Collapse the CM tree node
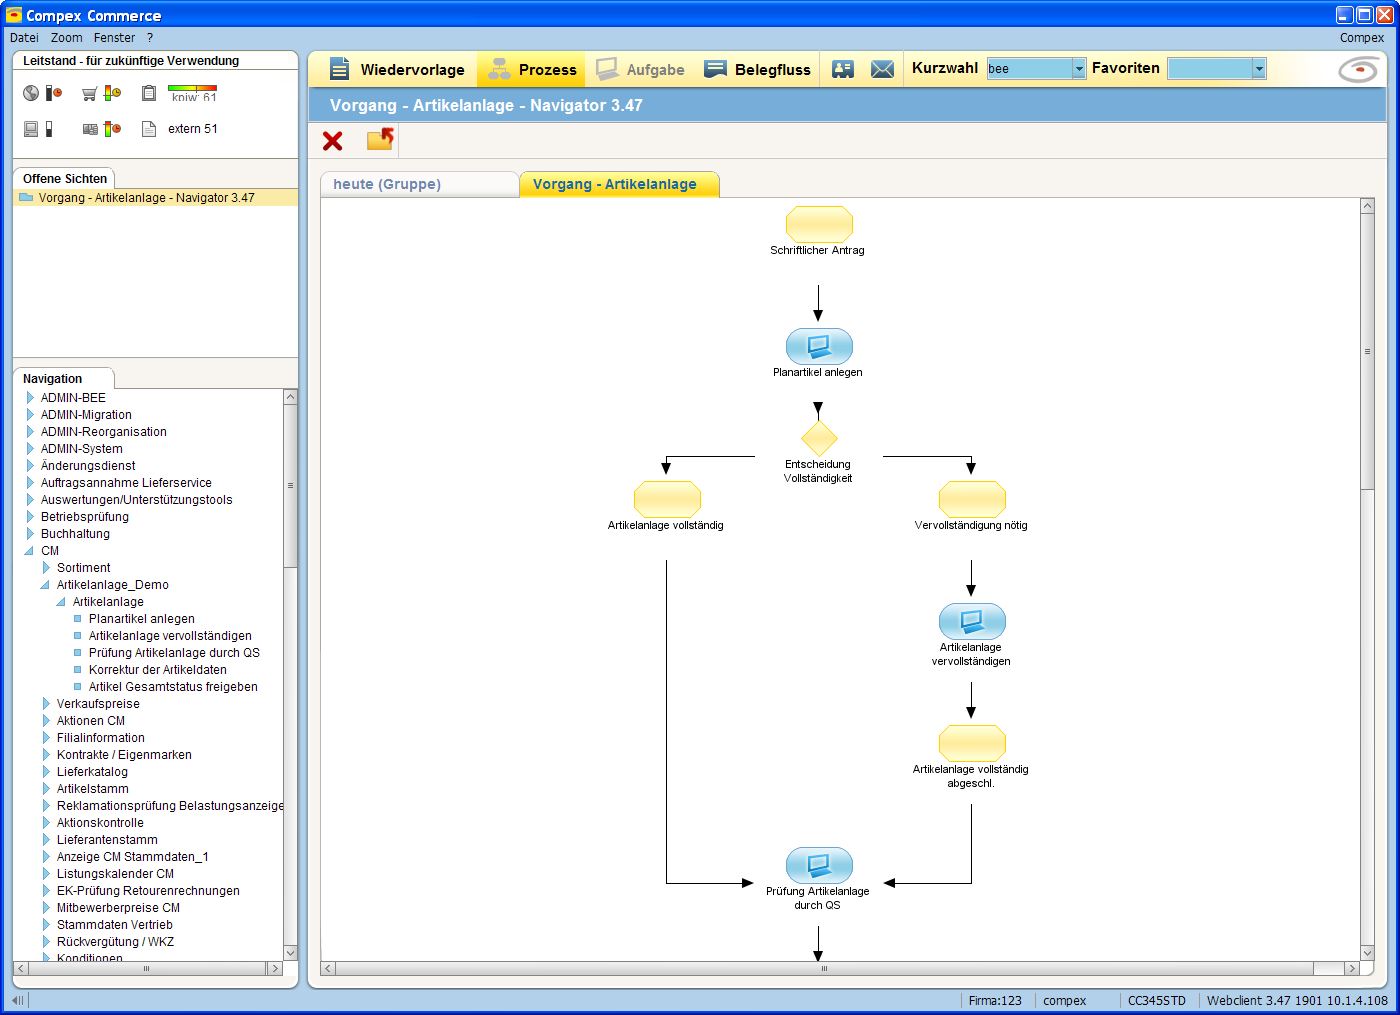 click(x=30, y=551)
